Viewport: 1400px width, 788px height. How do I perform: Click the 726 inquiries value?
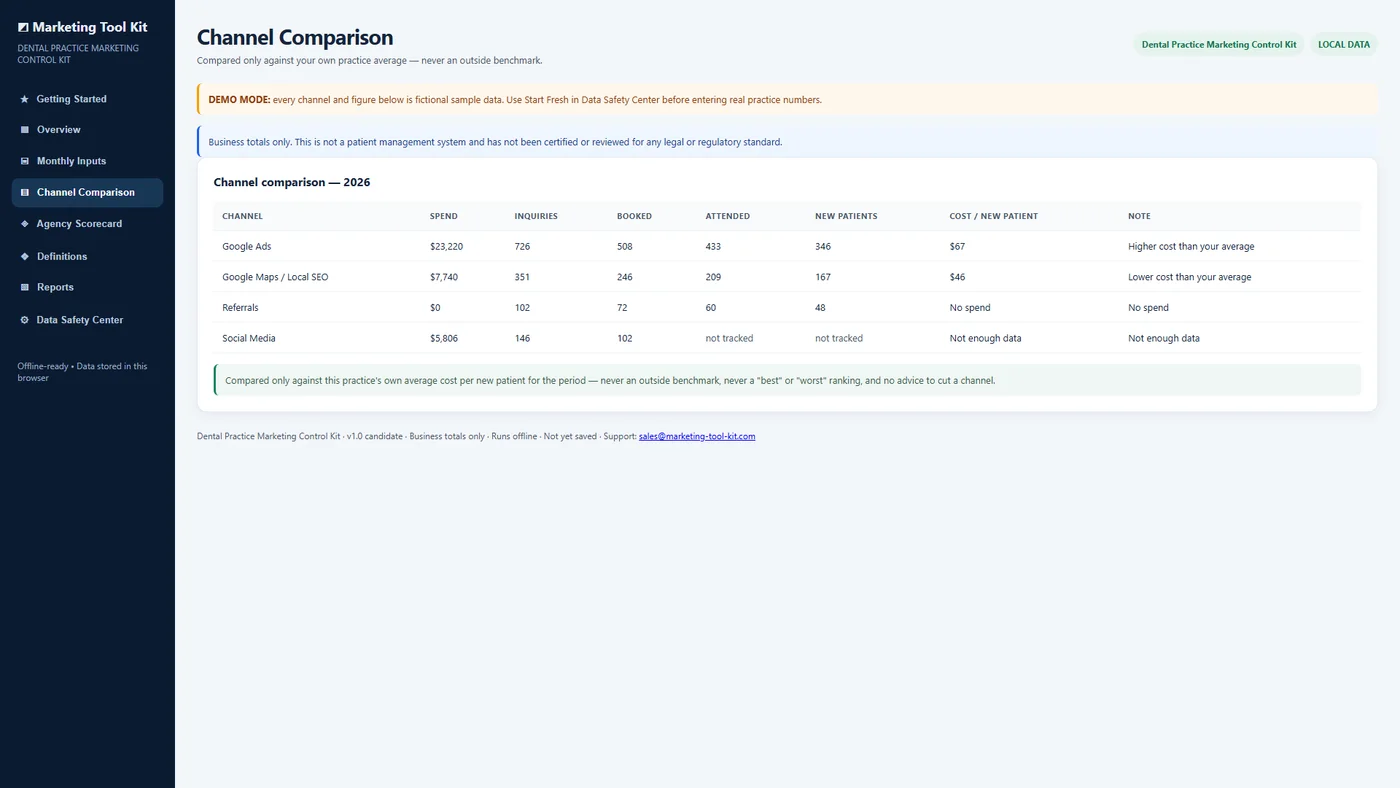[x=522, y=246]
